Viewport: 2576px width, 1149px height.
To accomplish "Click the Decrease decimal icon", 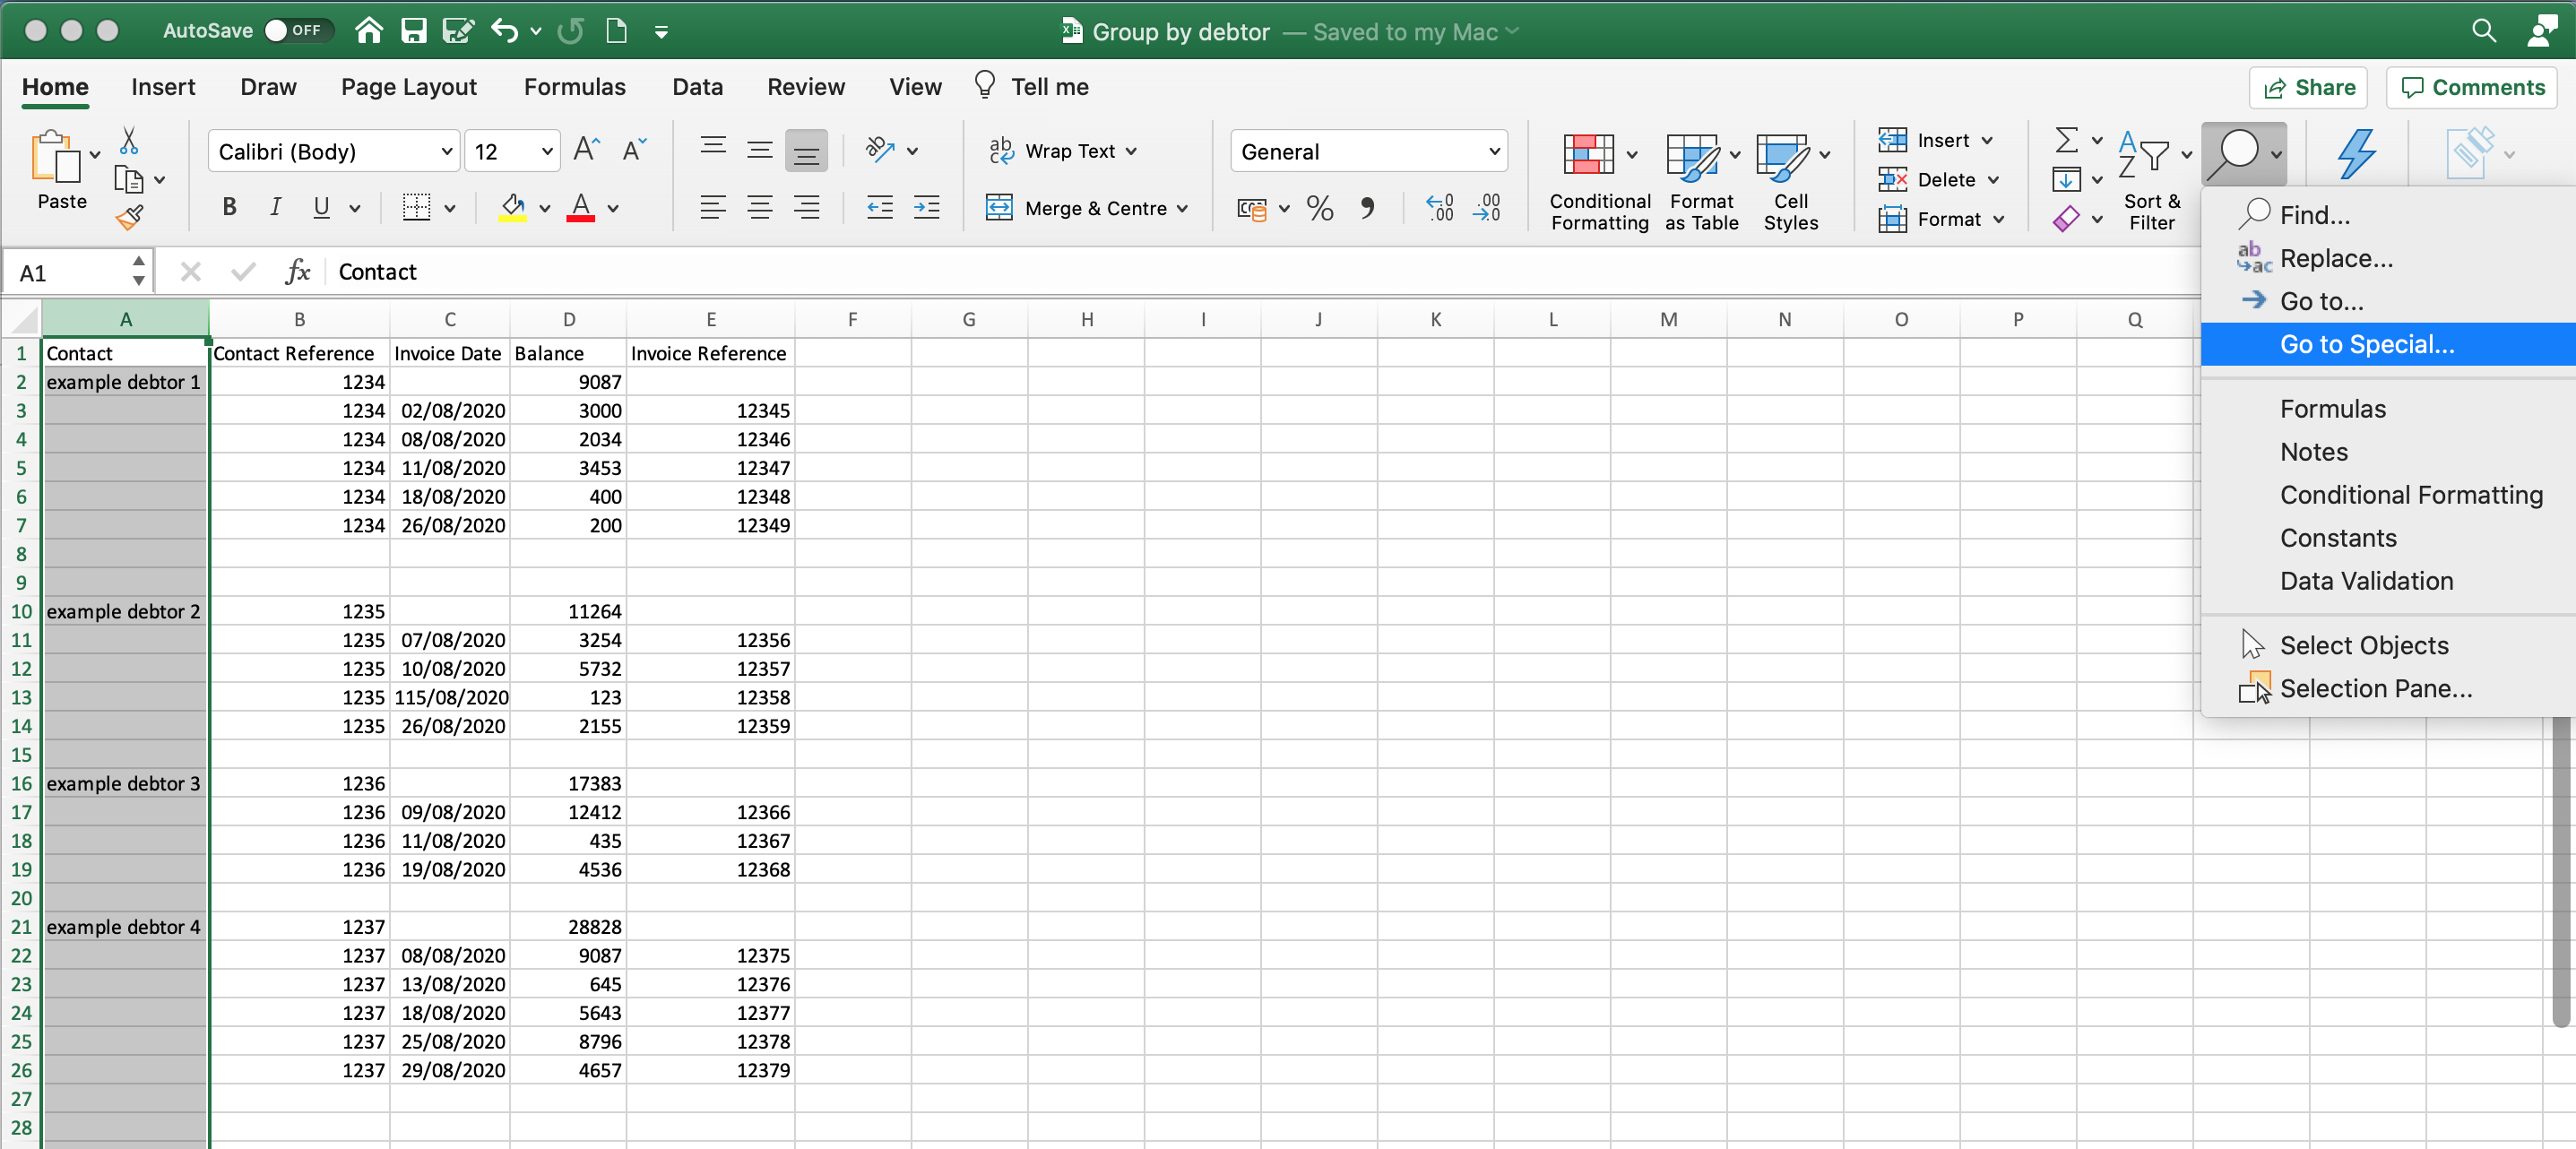I will point(1487,208).
